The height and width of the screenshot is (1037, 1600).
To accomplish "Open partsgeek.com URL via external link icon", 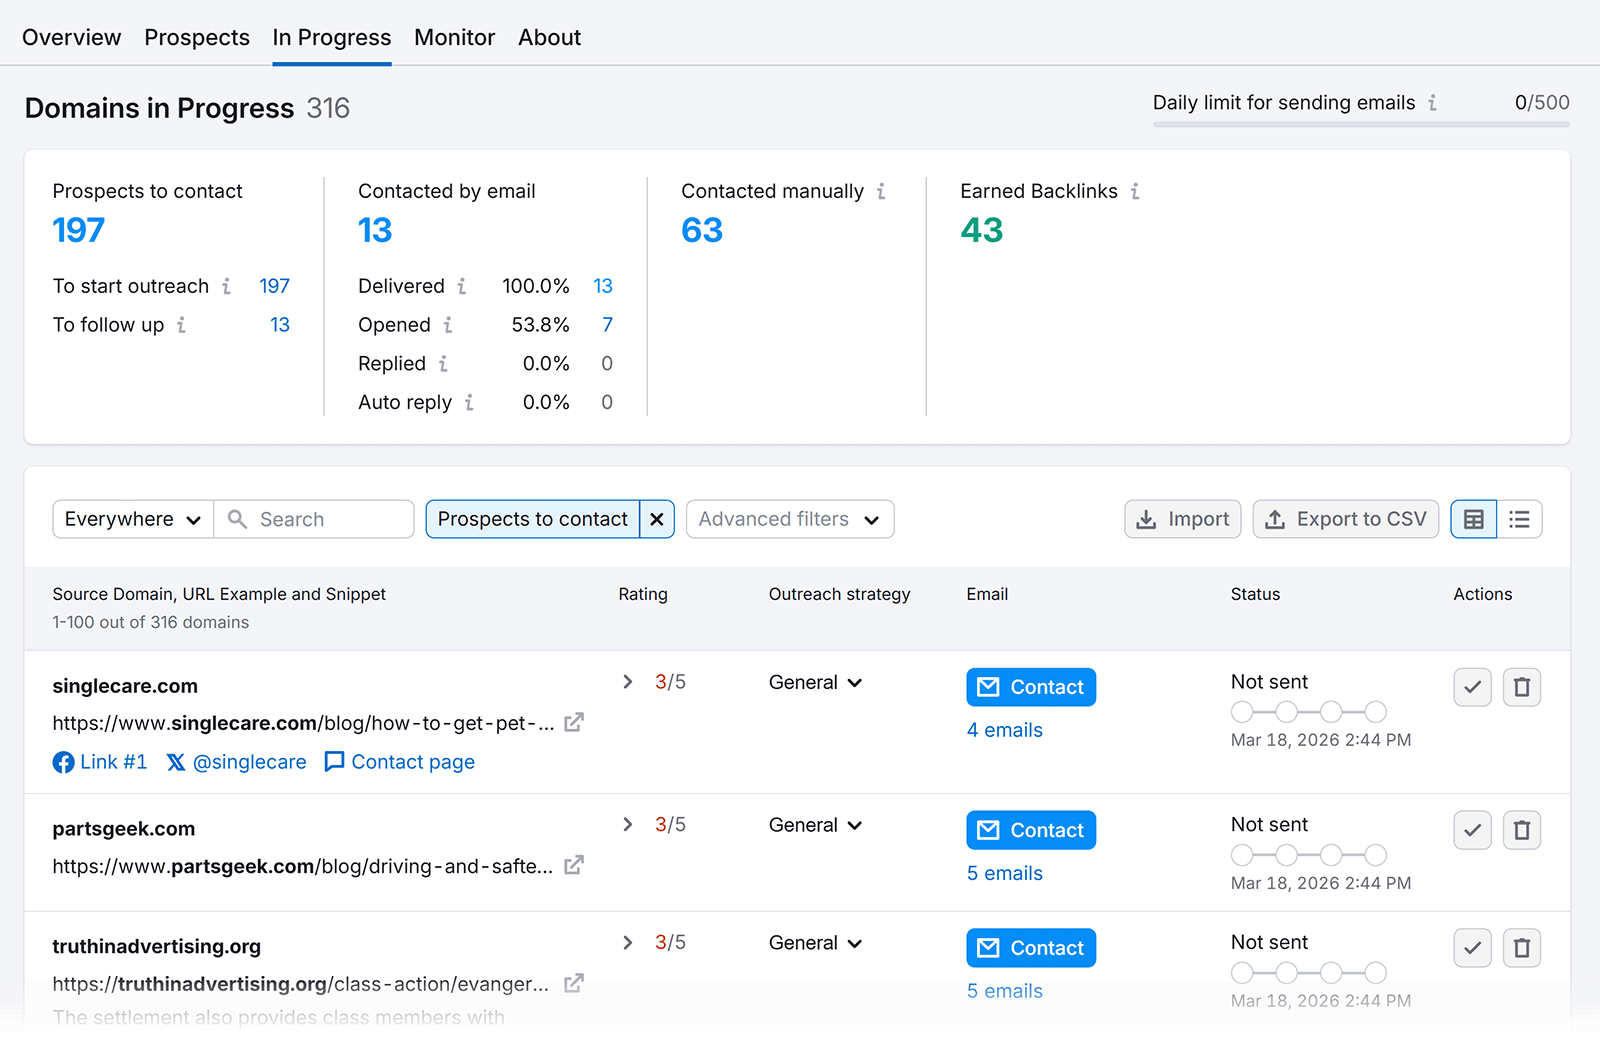I will [573, 865].
